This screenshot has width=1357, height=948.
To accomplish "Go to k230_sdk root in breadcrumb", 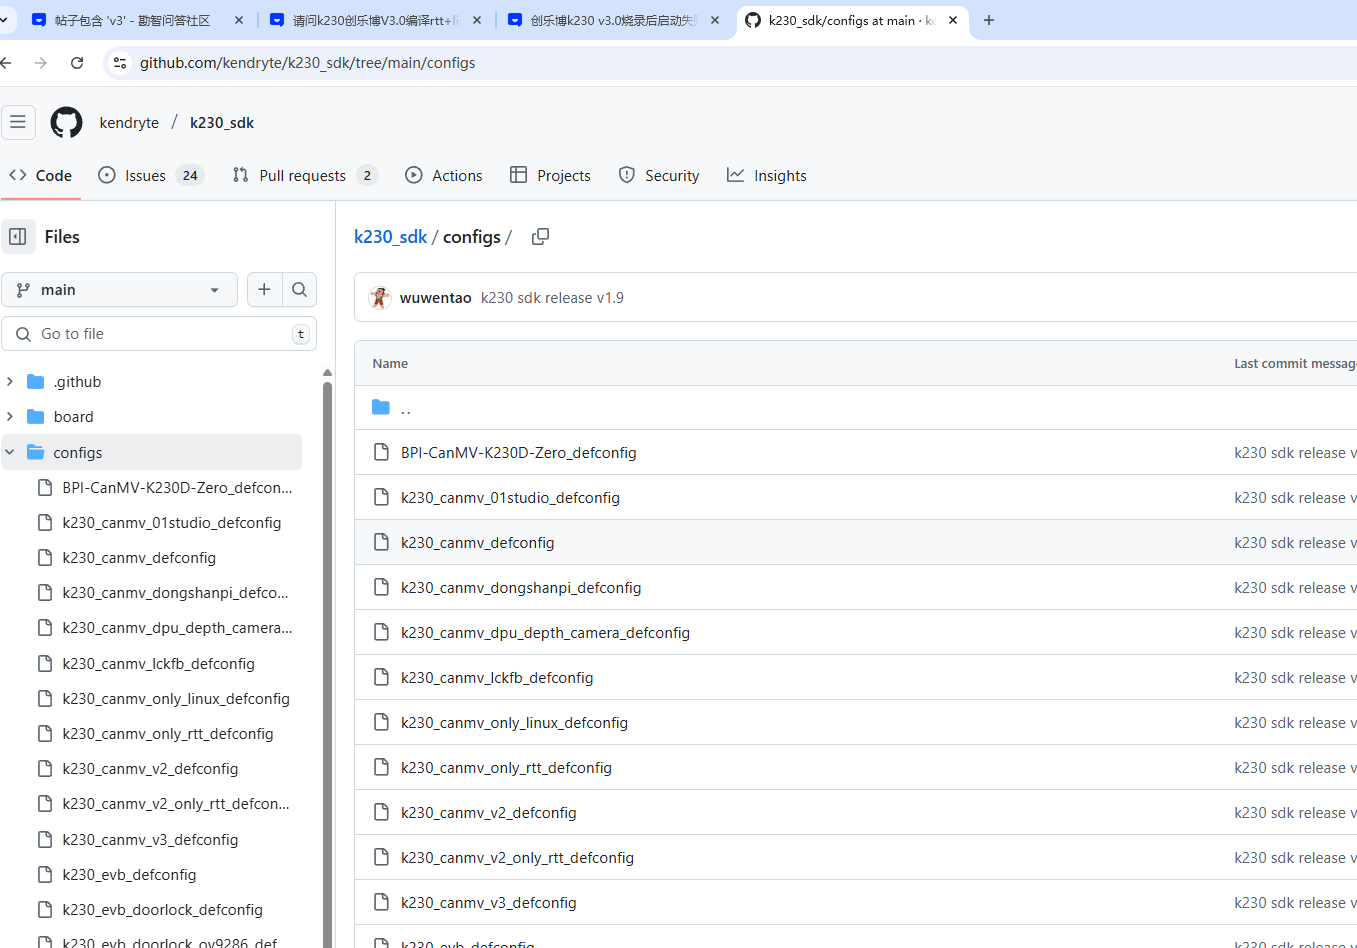I will pos(391,237).
